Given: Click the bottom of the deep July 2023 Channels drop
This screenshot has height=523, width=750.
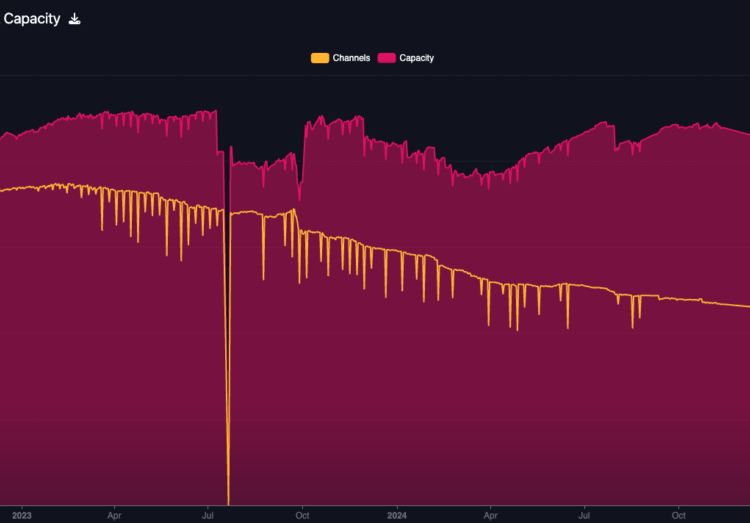Looking at the screenshot, I should tap(228, 500).
